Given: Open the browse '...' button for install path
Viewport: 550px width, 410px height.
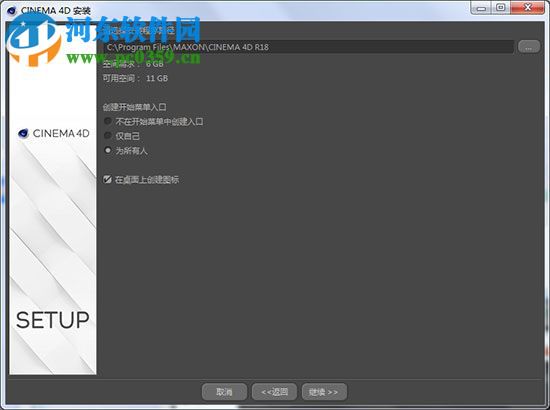Looking at the screenshot, I should click(x=529, y=47).
